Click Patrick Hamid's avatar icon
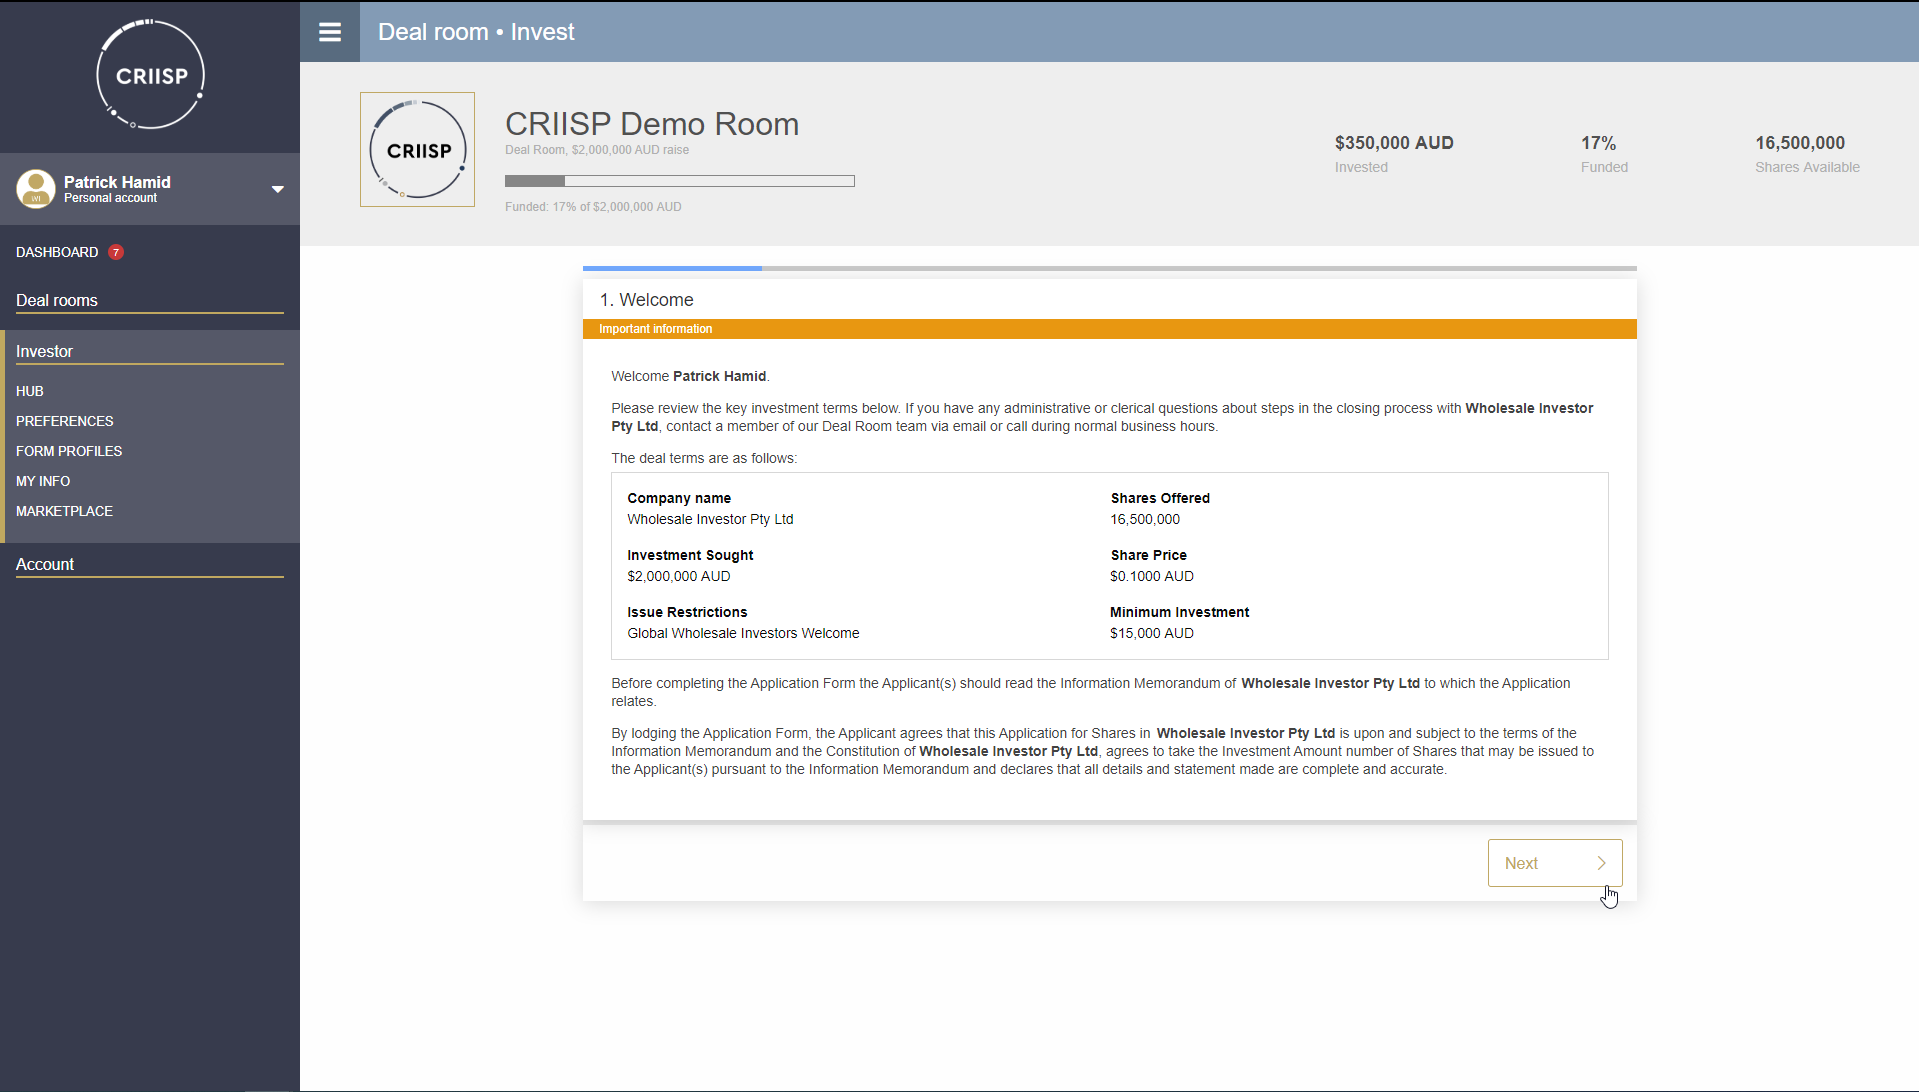1919x1092 pixels. pos(36,188)
